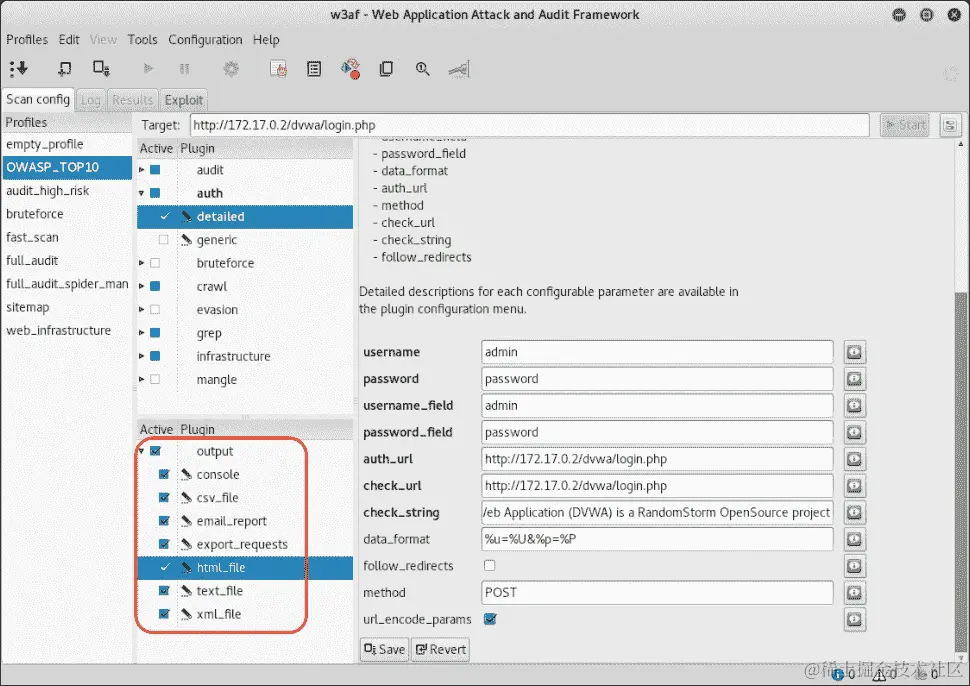Click help icon beside method
This screenshot has width=970, height=686.
coord(854,593)
